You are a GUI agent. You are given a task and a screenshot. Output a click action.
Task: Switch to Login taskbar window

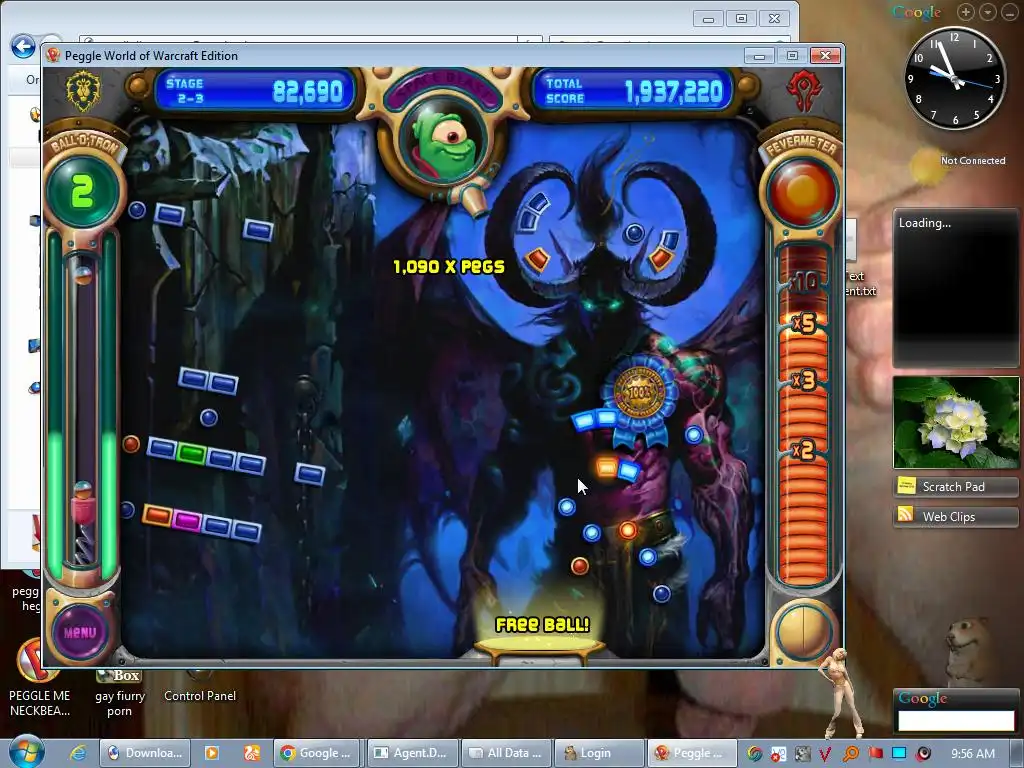pyautogui.click(x=600, y=753)
